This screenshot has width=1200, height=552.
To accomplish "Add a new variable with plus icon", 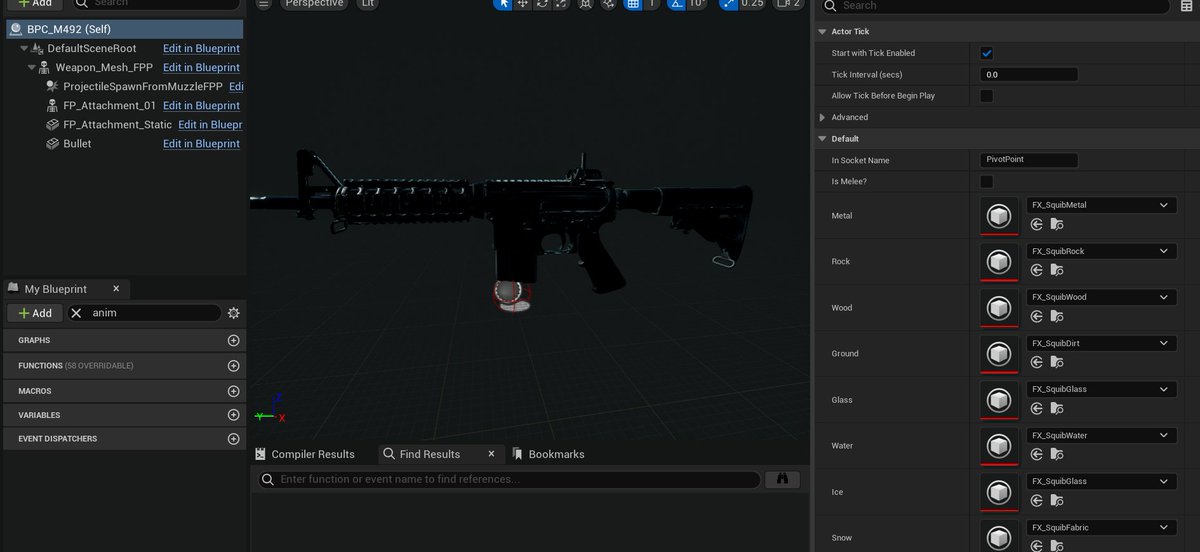I will pos(234,415).
